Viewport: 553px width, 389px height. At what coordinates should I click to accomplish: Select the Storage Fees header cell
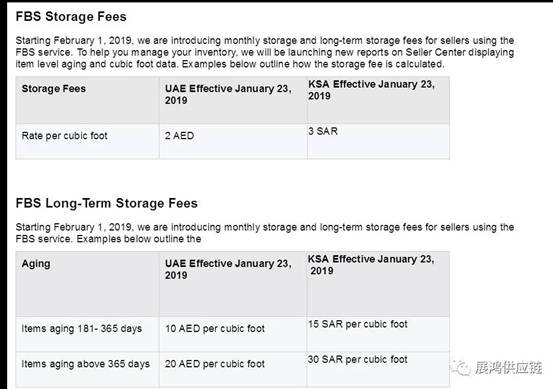click(87, 100)
